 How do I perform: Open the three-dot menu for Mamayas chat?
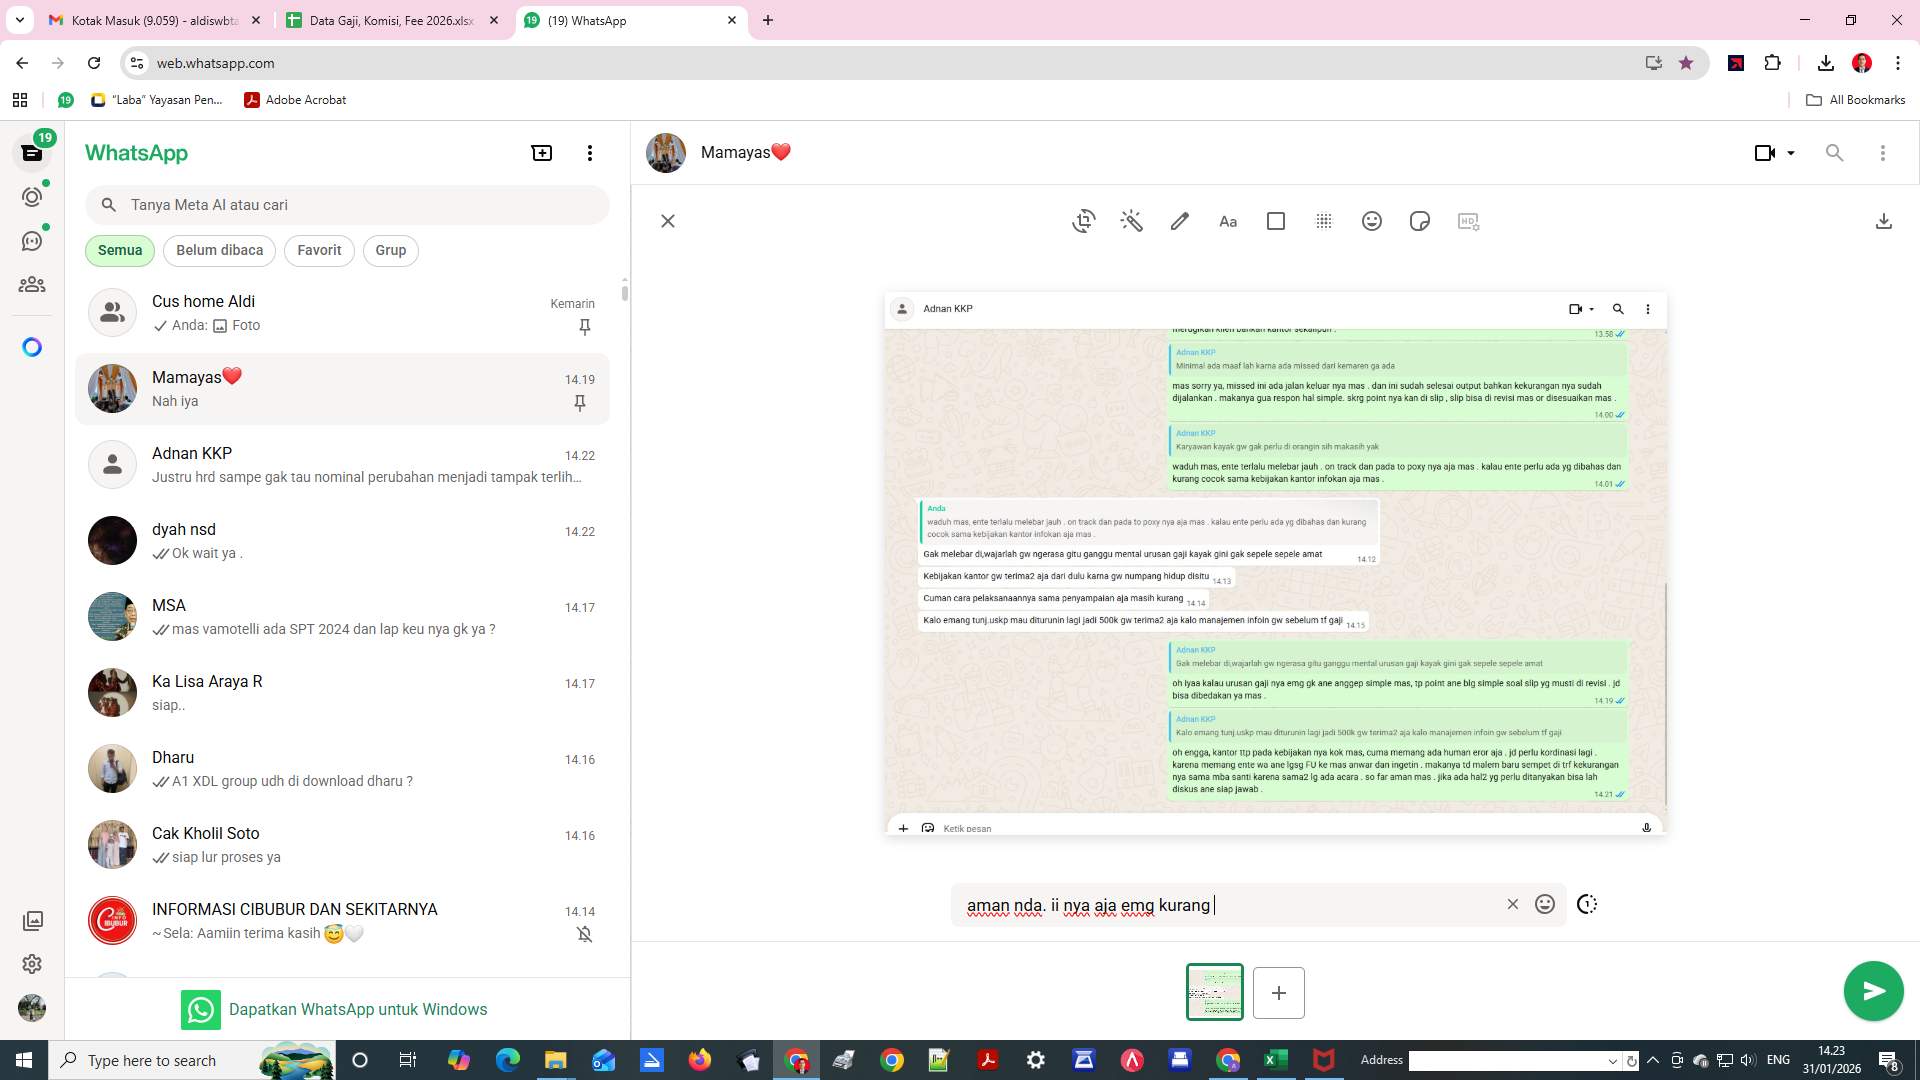[x=1884, y=153]
